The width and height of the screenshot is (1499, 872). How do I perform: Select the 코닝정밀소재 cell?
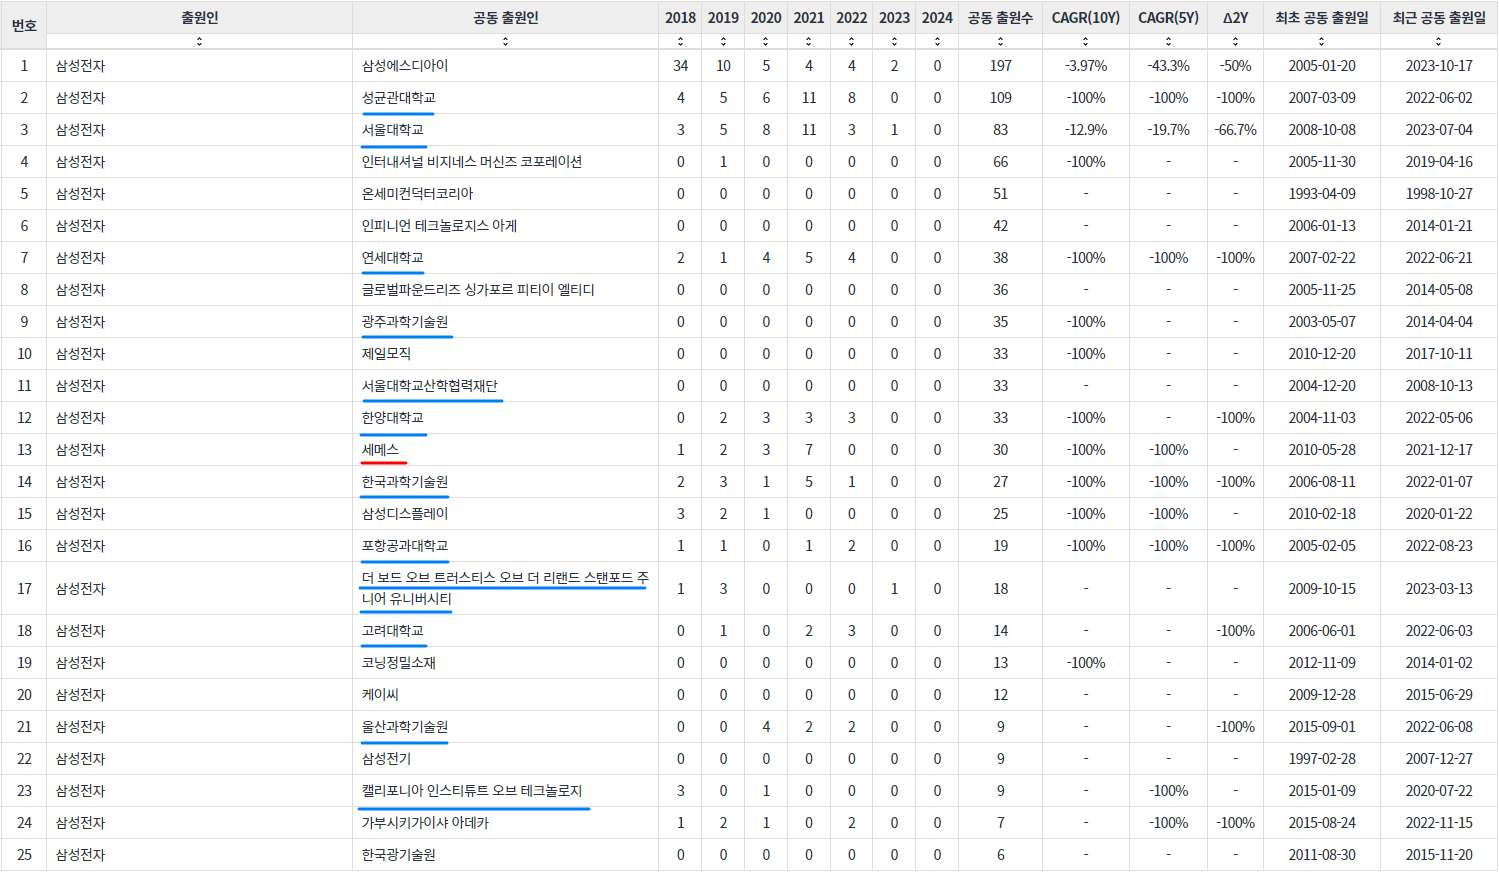[505, 663]
